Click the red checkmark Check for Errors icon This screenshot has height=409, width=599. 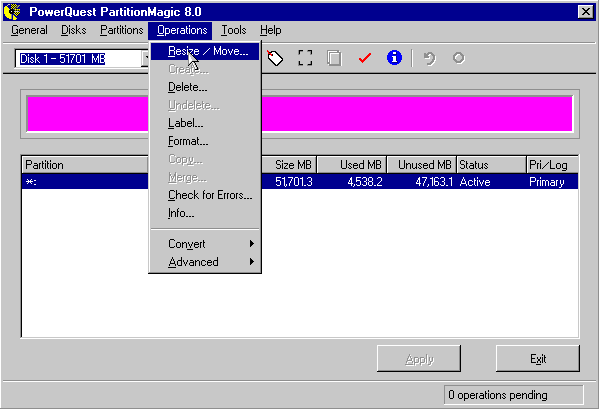coord(365,58)
